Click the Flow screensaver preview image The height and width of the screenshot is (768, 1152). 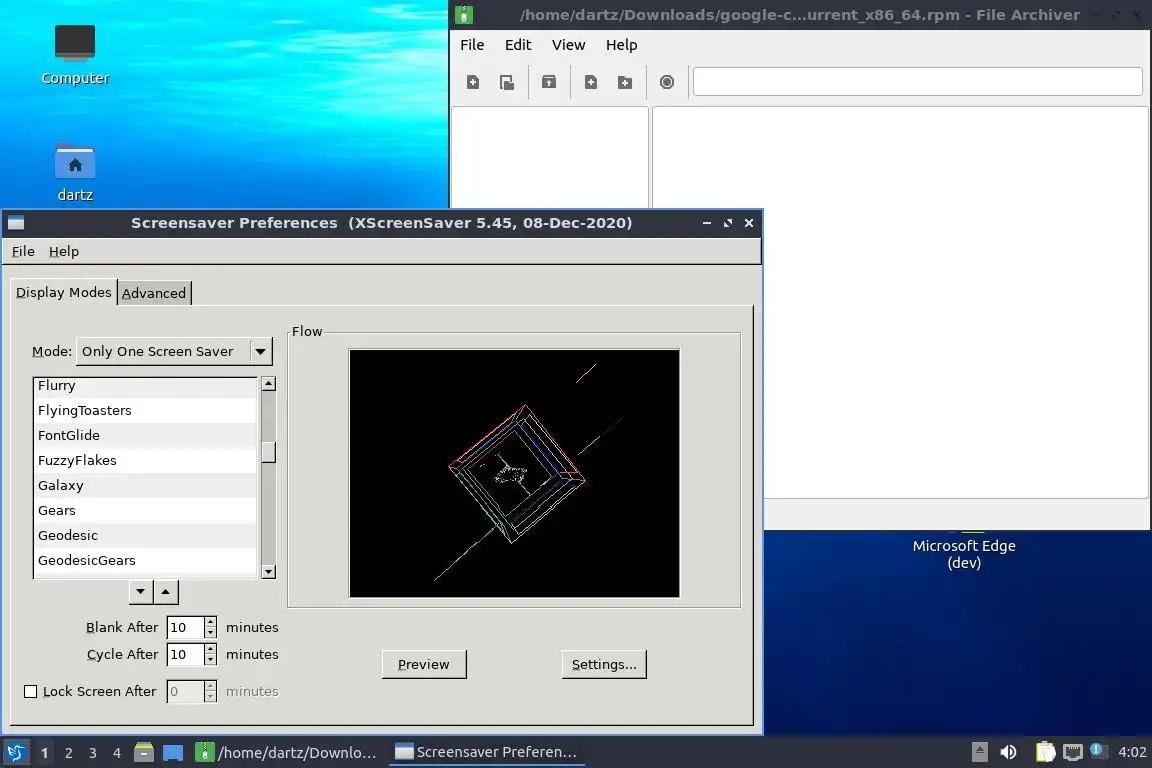[514, 473]
